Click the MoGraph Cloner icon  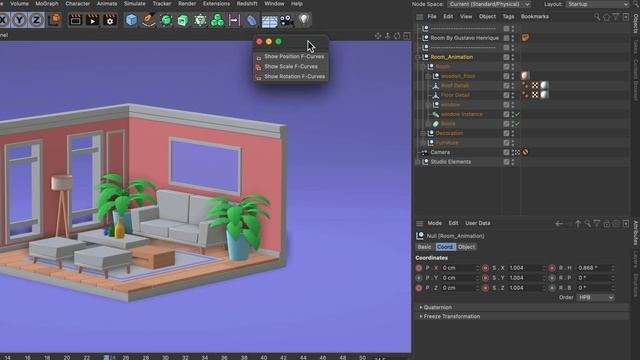click(x=217, y=20)
